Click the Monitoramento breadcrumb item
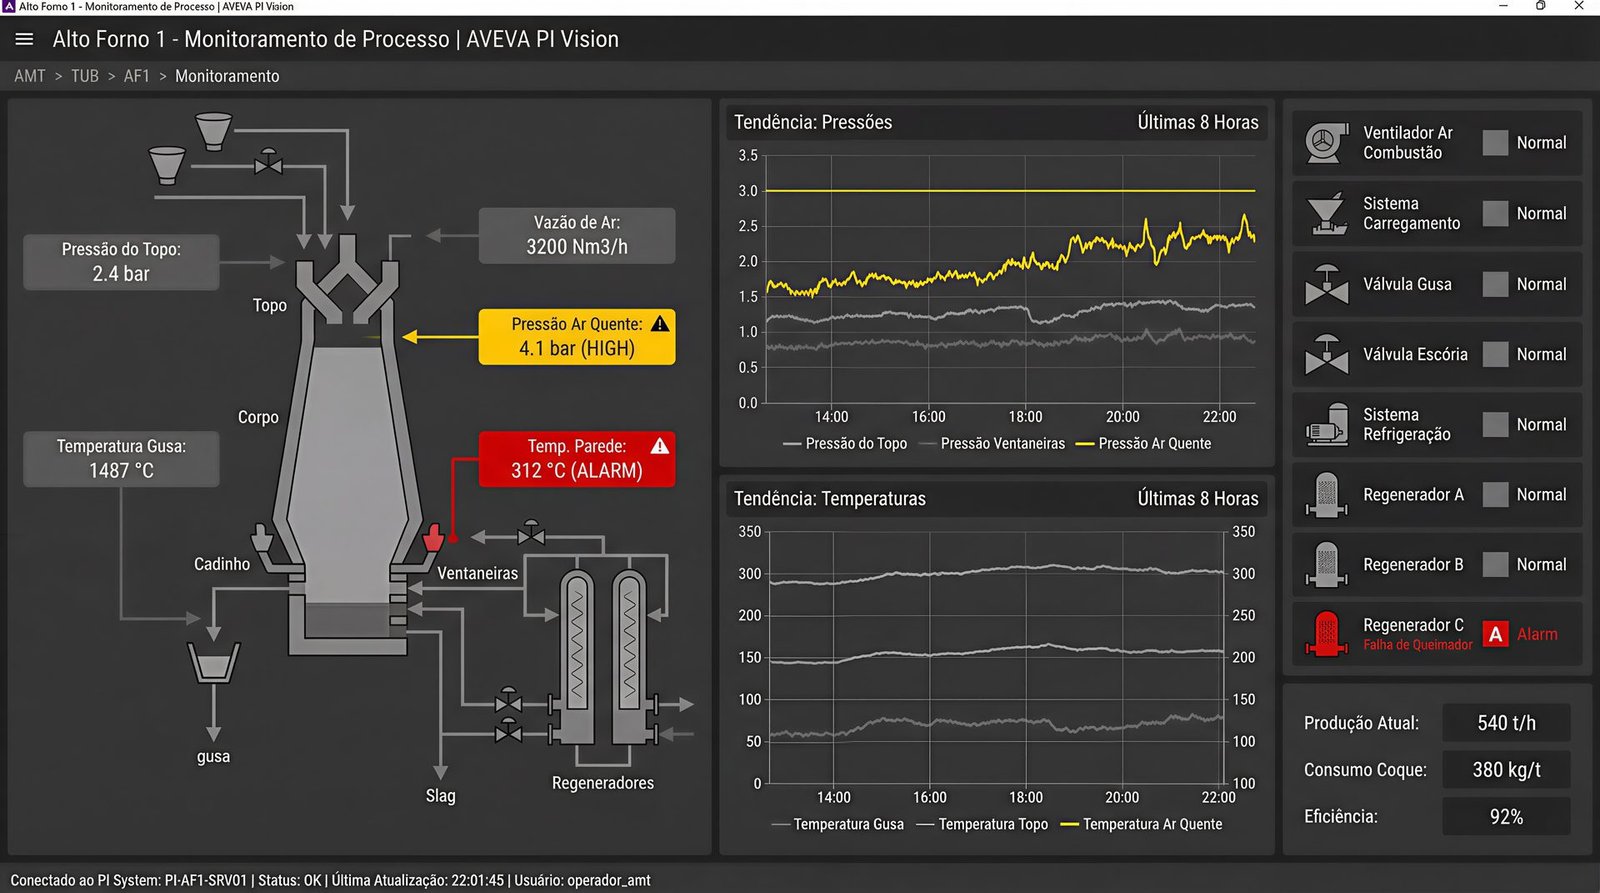The image size is (1600, 893). click(x=227, y=76)
